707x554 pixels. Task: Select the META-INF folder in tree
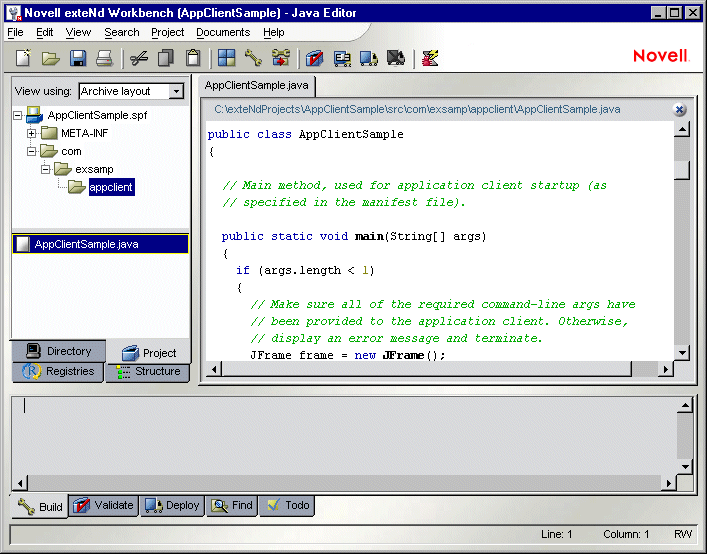pos(84,133)
